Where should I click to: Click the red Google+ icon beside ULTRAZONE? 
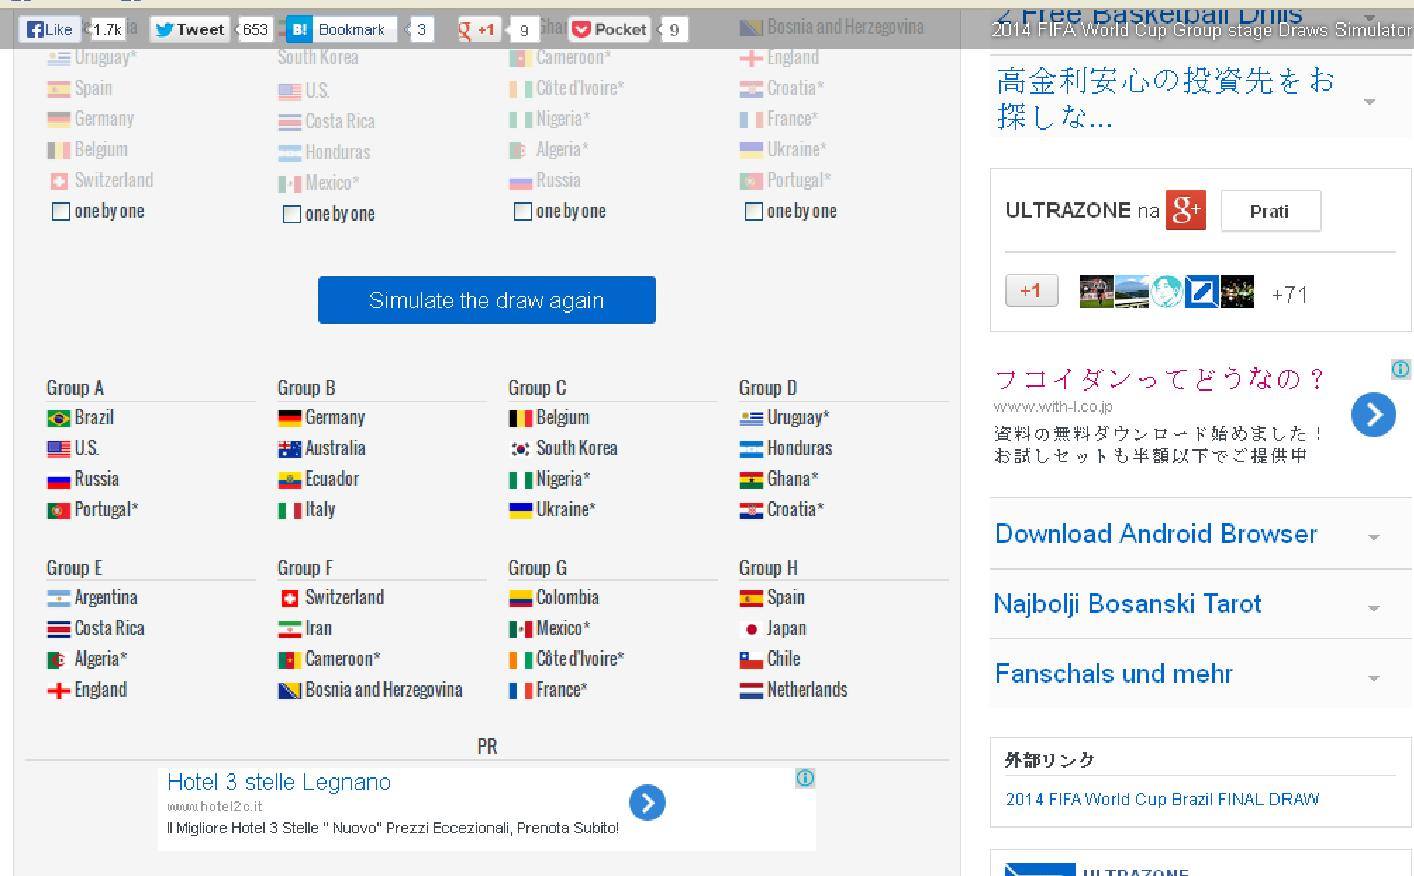pos(1185,210)
